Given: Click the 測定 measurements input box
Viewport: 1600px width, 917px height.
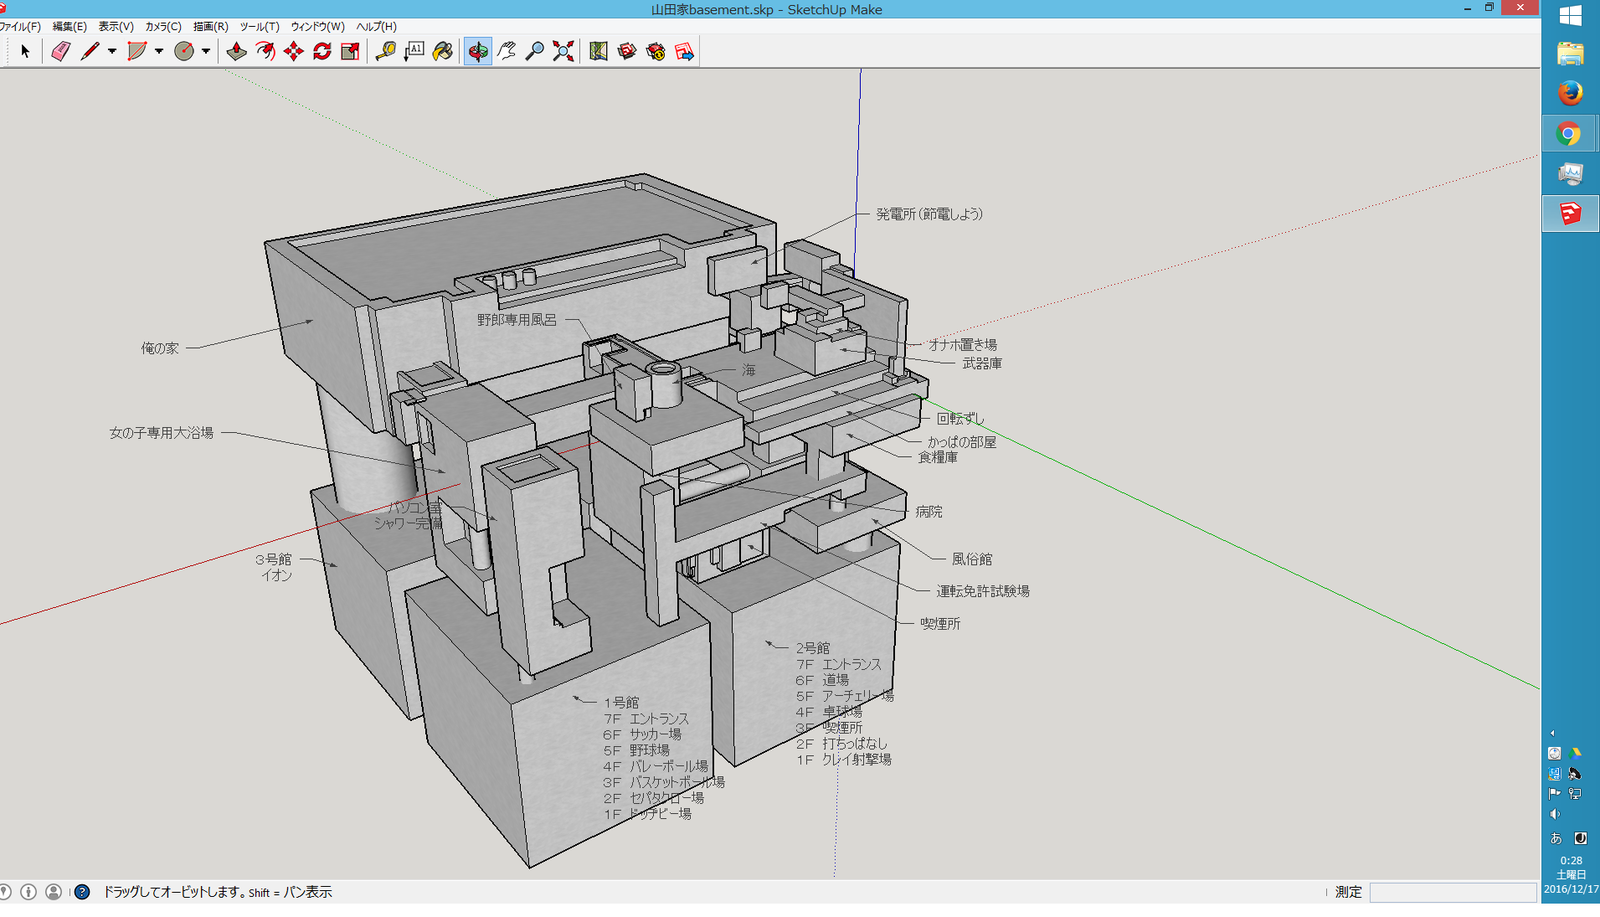Looking at the screenshot, I should click(x=1452, y=892).
